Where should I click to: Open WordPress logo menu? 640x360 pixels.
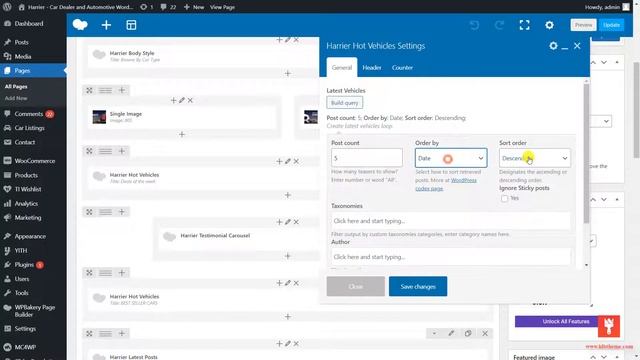coord(7,7)
